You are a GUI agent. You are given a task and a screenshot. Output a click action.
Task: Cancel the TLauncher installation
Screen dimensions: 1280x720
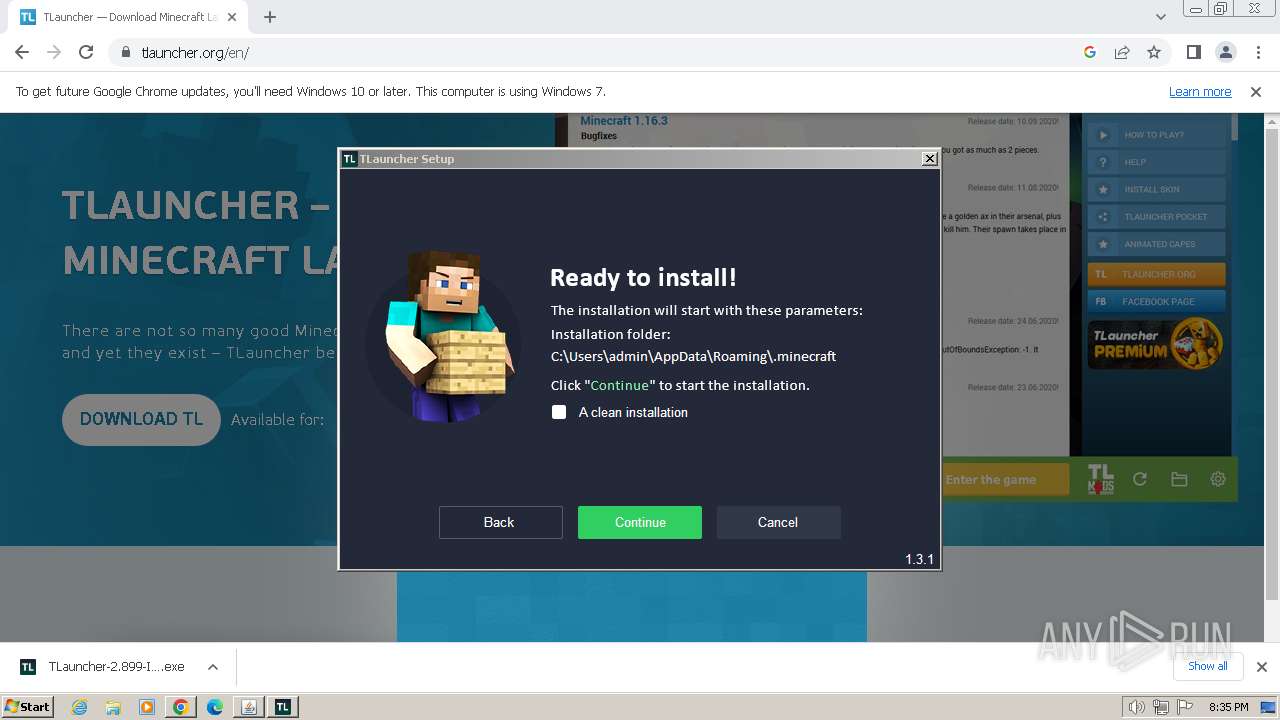778,522
